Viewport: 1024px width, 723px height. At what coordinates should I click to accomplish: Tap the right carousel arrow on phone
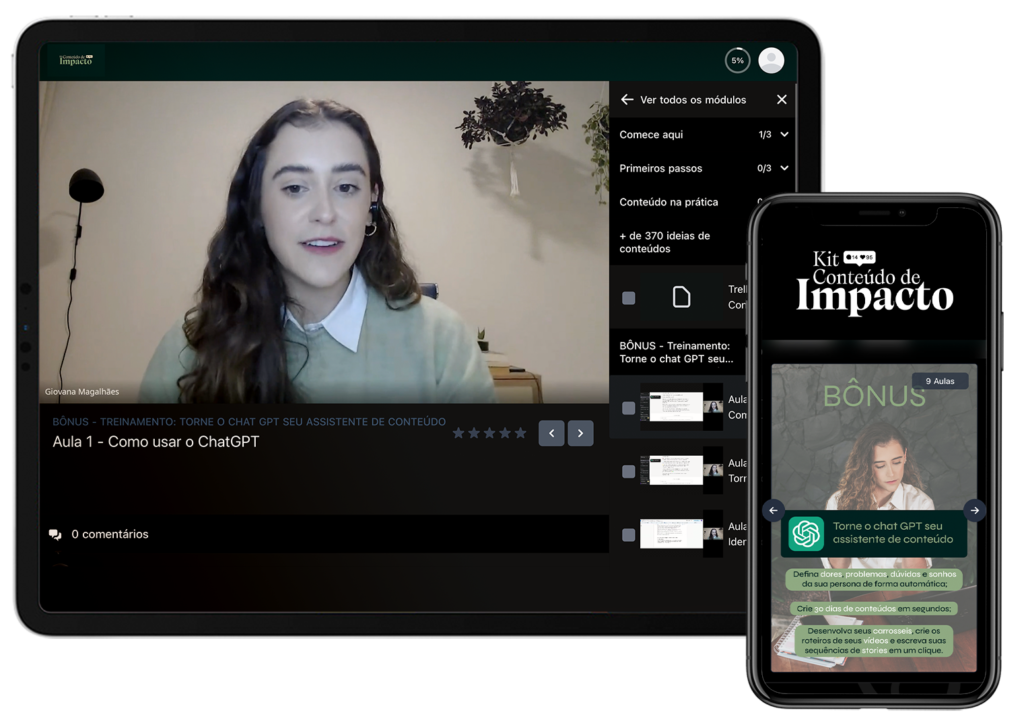[x=975, y=510]
